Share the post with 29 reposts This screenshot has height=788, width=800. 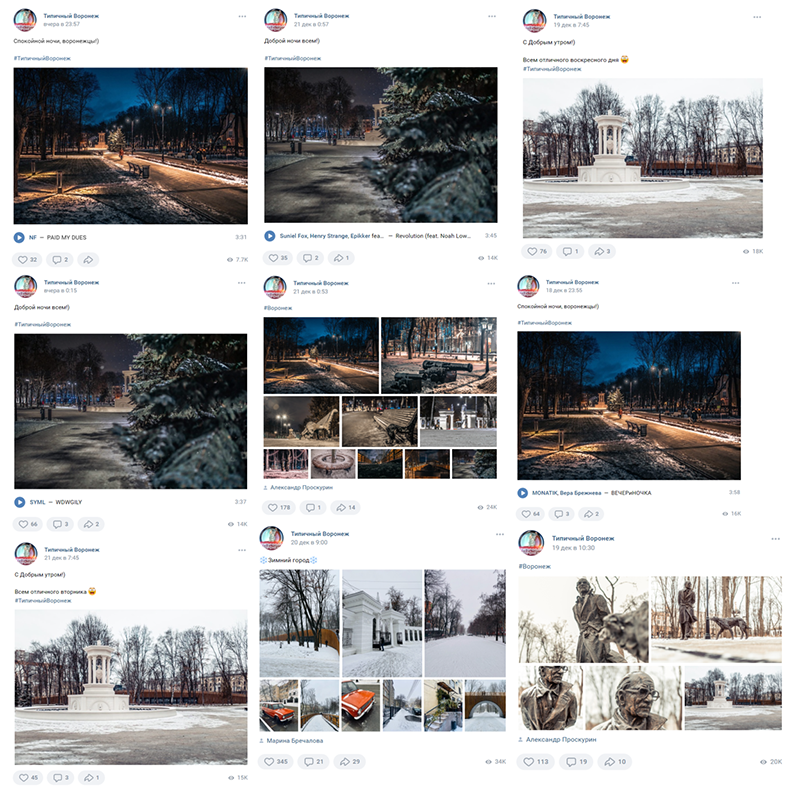coord(350,761)
